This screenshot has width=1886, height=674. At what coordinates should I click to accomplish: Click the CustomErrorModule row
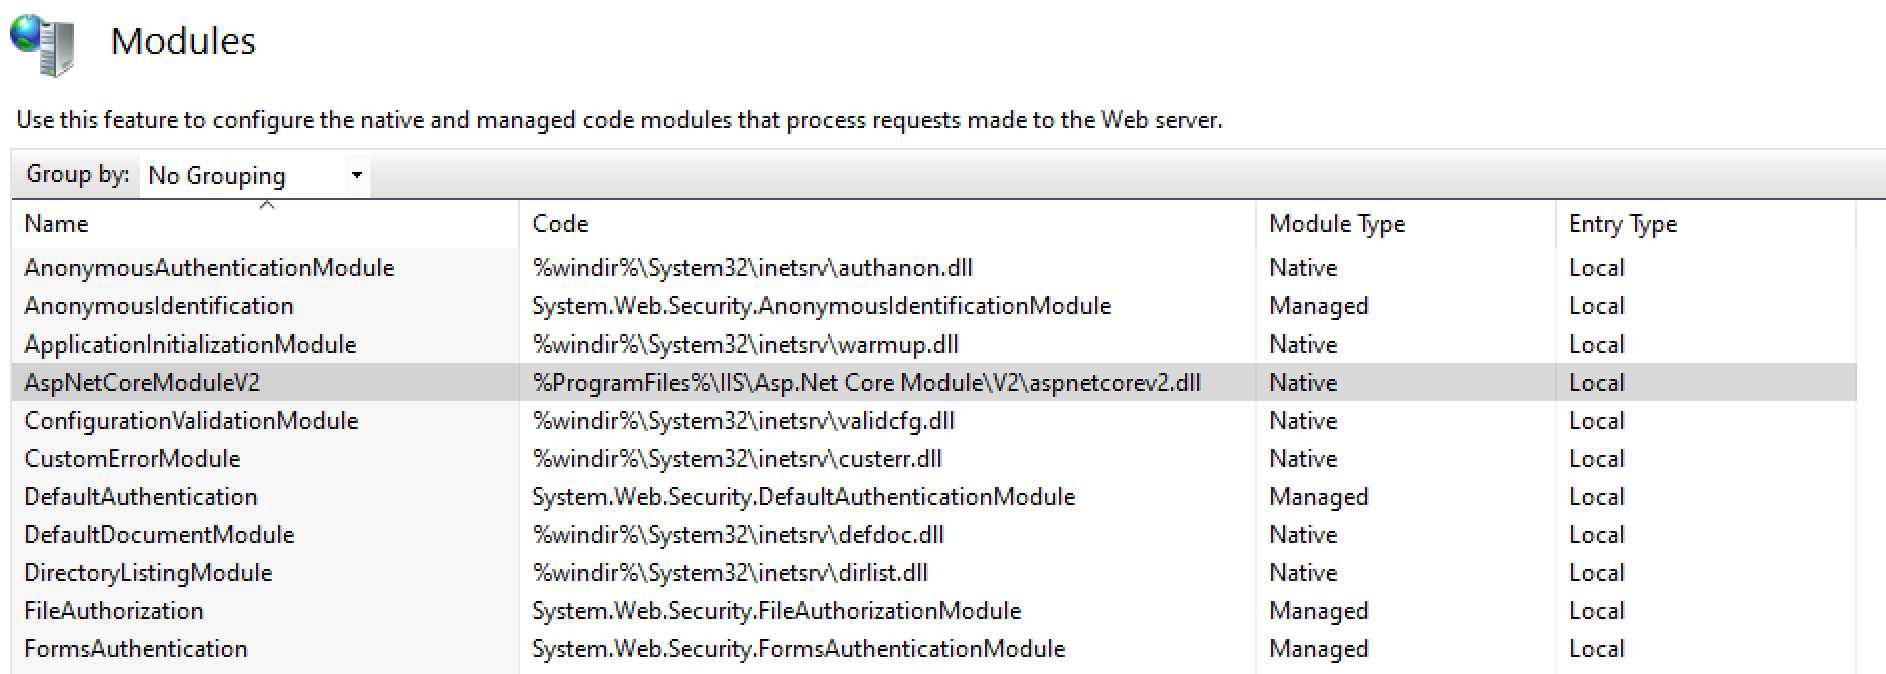[131, 458]
